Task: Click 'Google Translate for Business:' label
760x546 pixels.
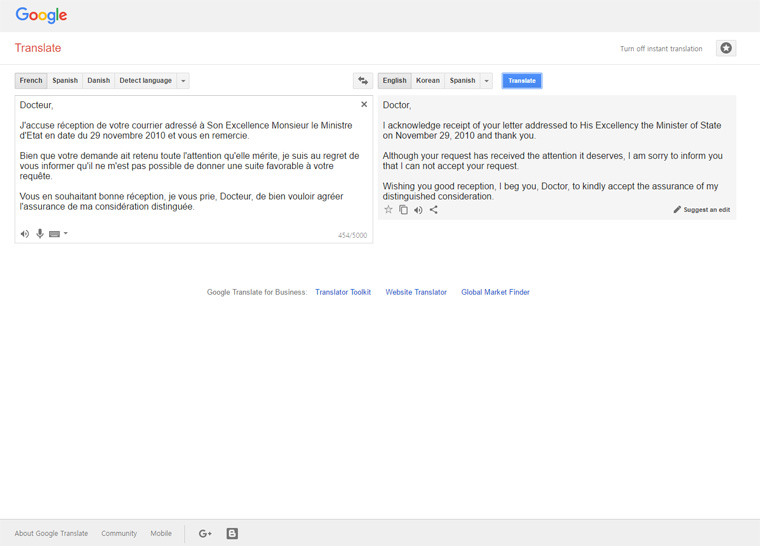Action: (x=257, y=292)
